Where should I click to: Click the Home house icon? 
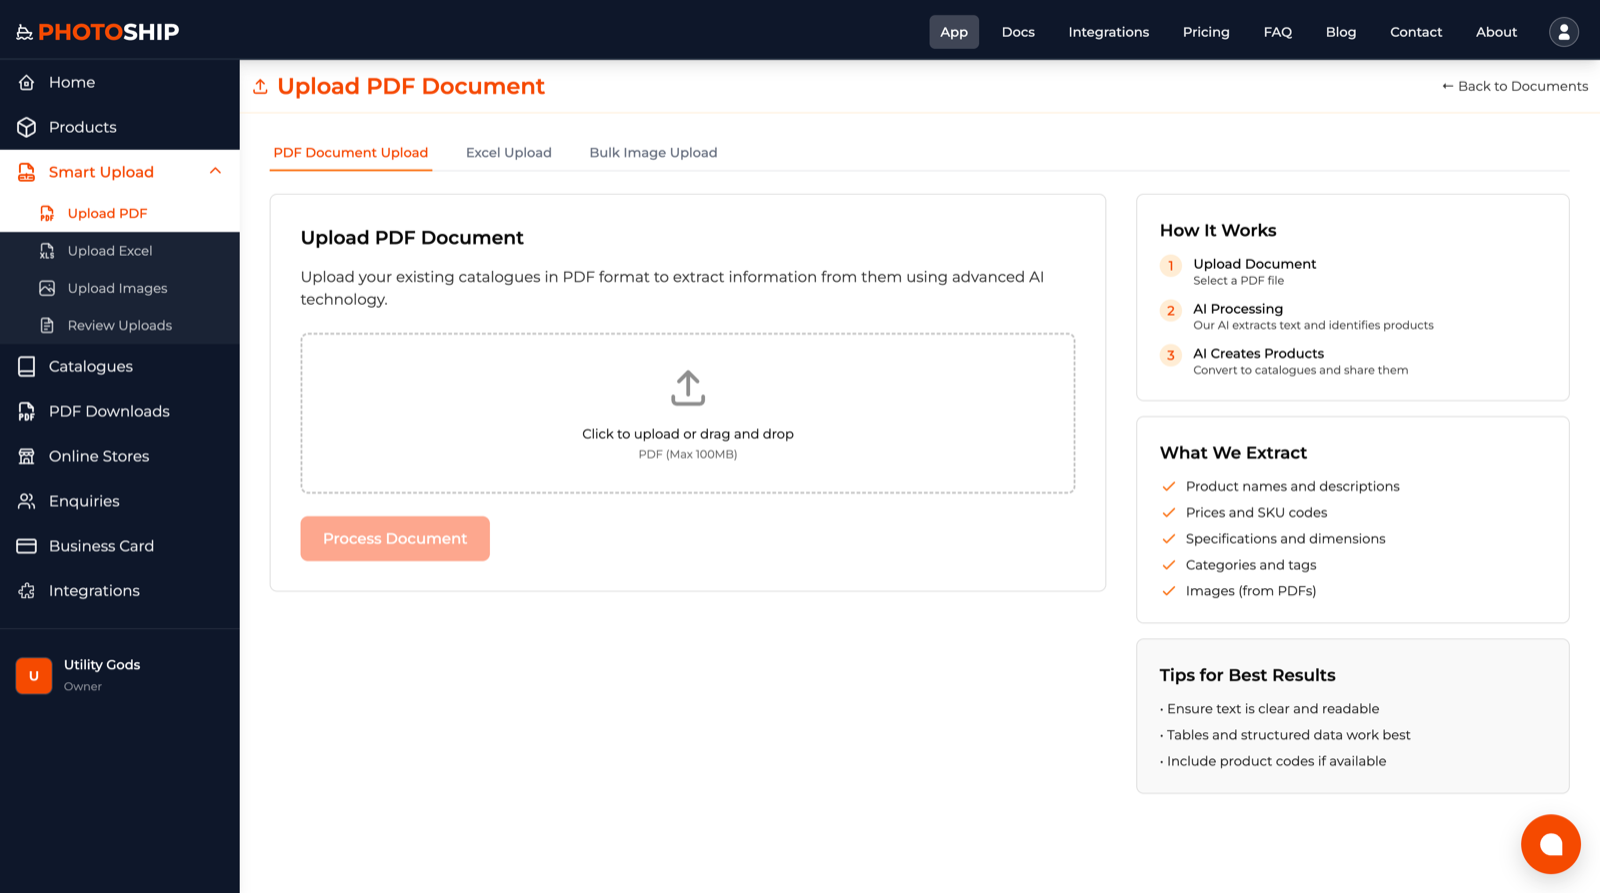point(27,82)
